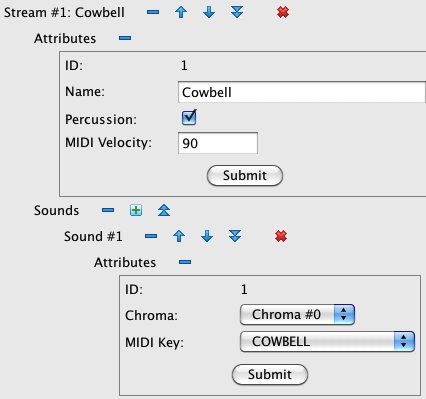Screen dimensions: 426x399
Task: Delete Stream #1 Cowbell with red X
Action: (283, 12)
